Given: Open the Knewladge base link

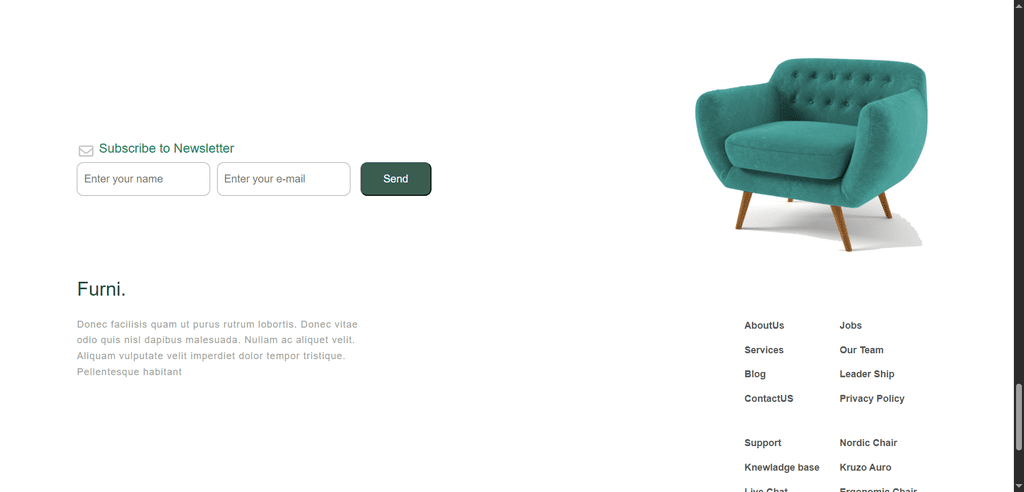Looking at the screenshot, I should pos(782,468).
